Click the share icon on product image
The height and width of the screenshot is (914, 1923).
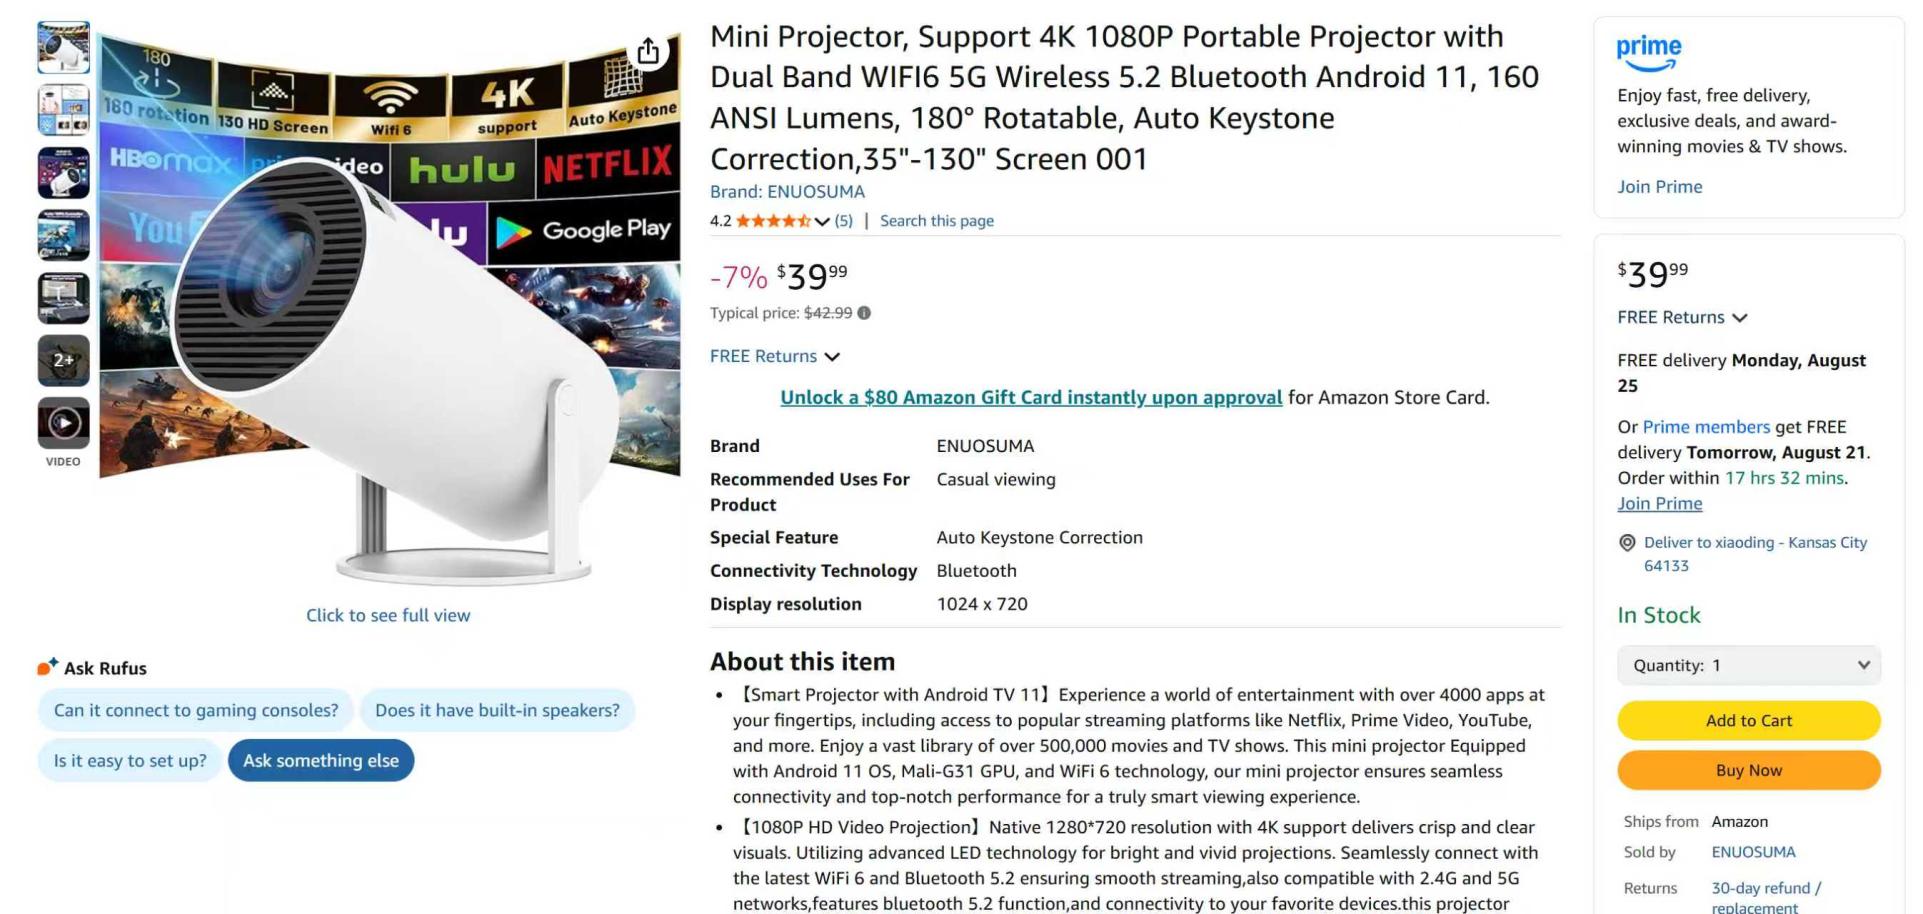pos(648,51)
